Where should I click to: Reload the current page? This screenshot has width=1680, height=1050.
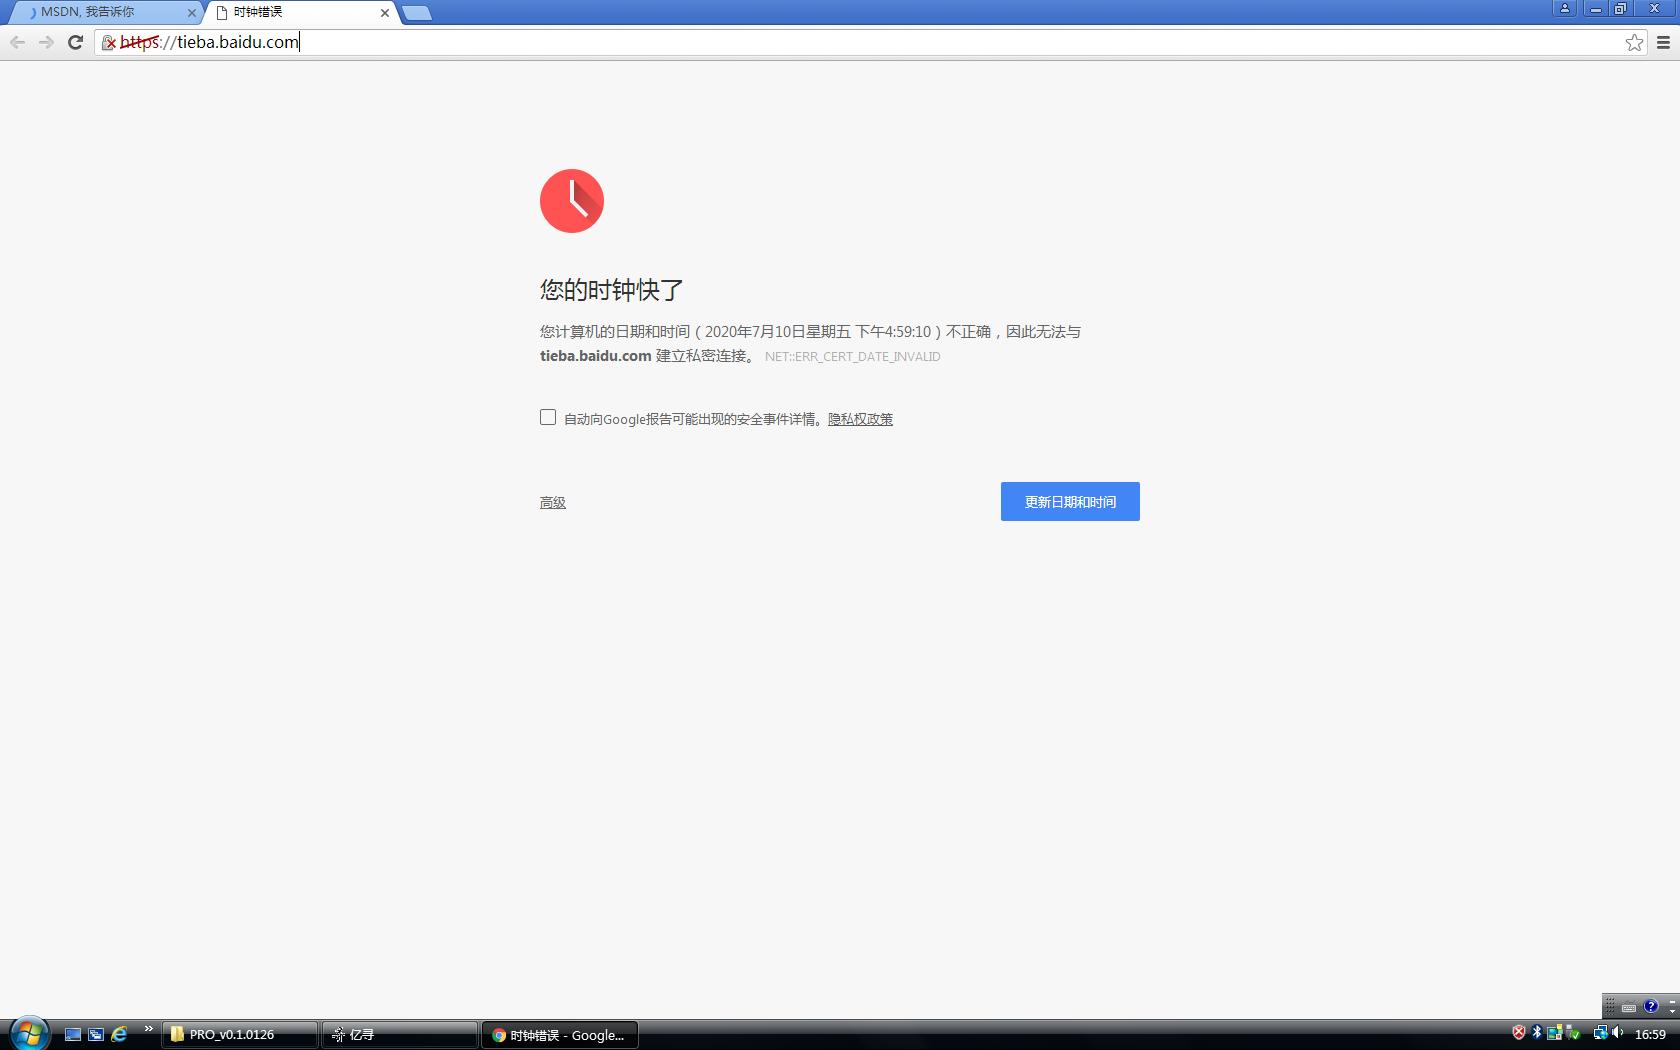point(75,42)
